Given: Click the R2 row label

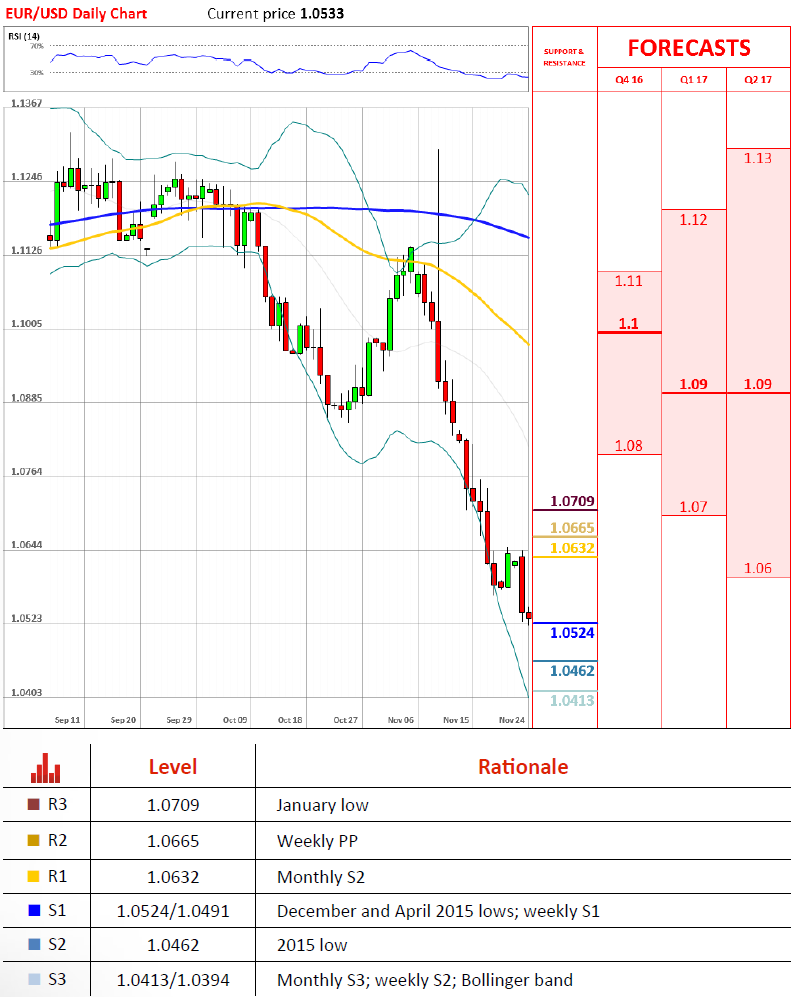Looking at the screenshot, I should pos(57,841).
